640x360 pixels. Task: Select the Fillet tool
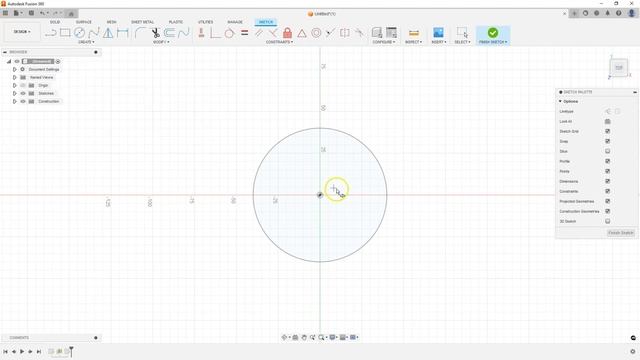(x=140, y=33)
